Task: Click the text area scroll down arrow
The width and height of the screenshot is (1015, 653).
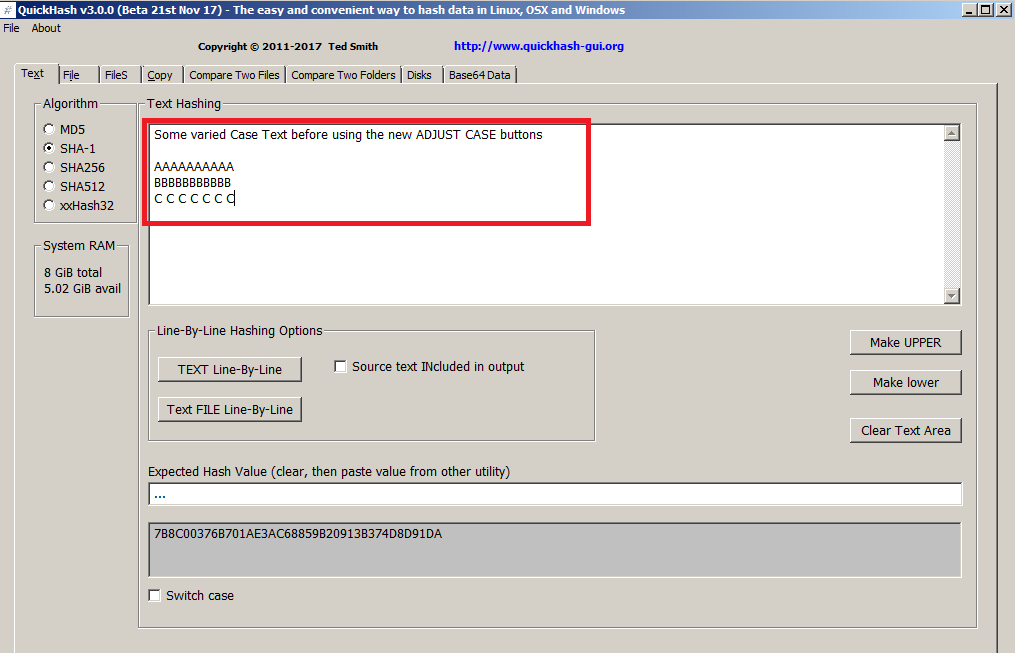Action: tap(952, 296)
